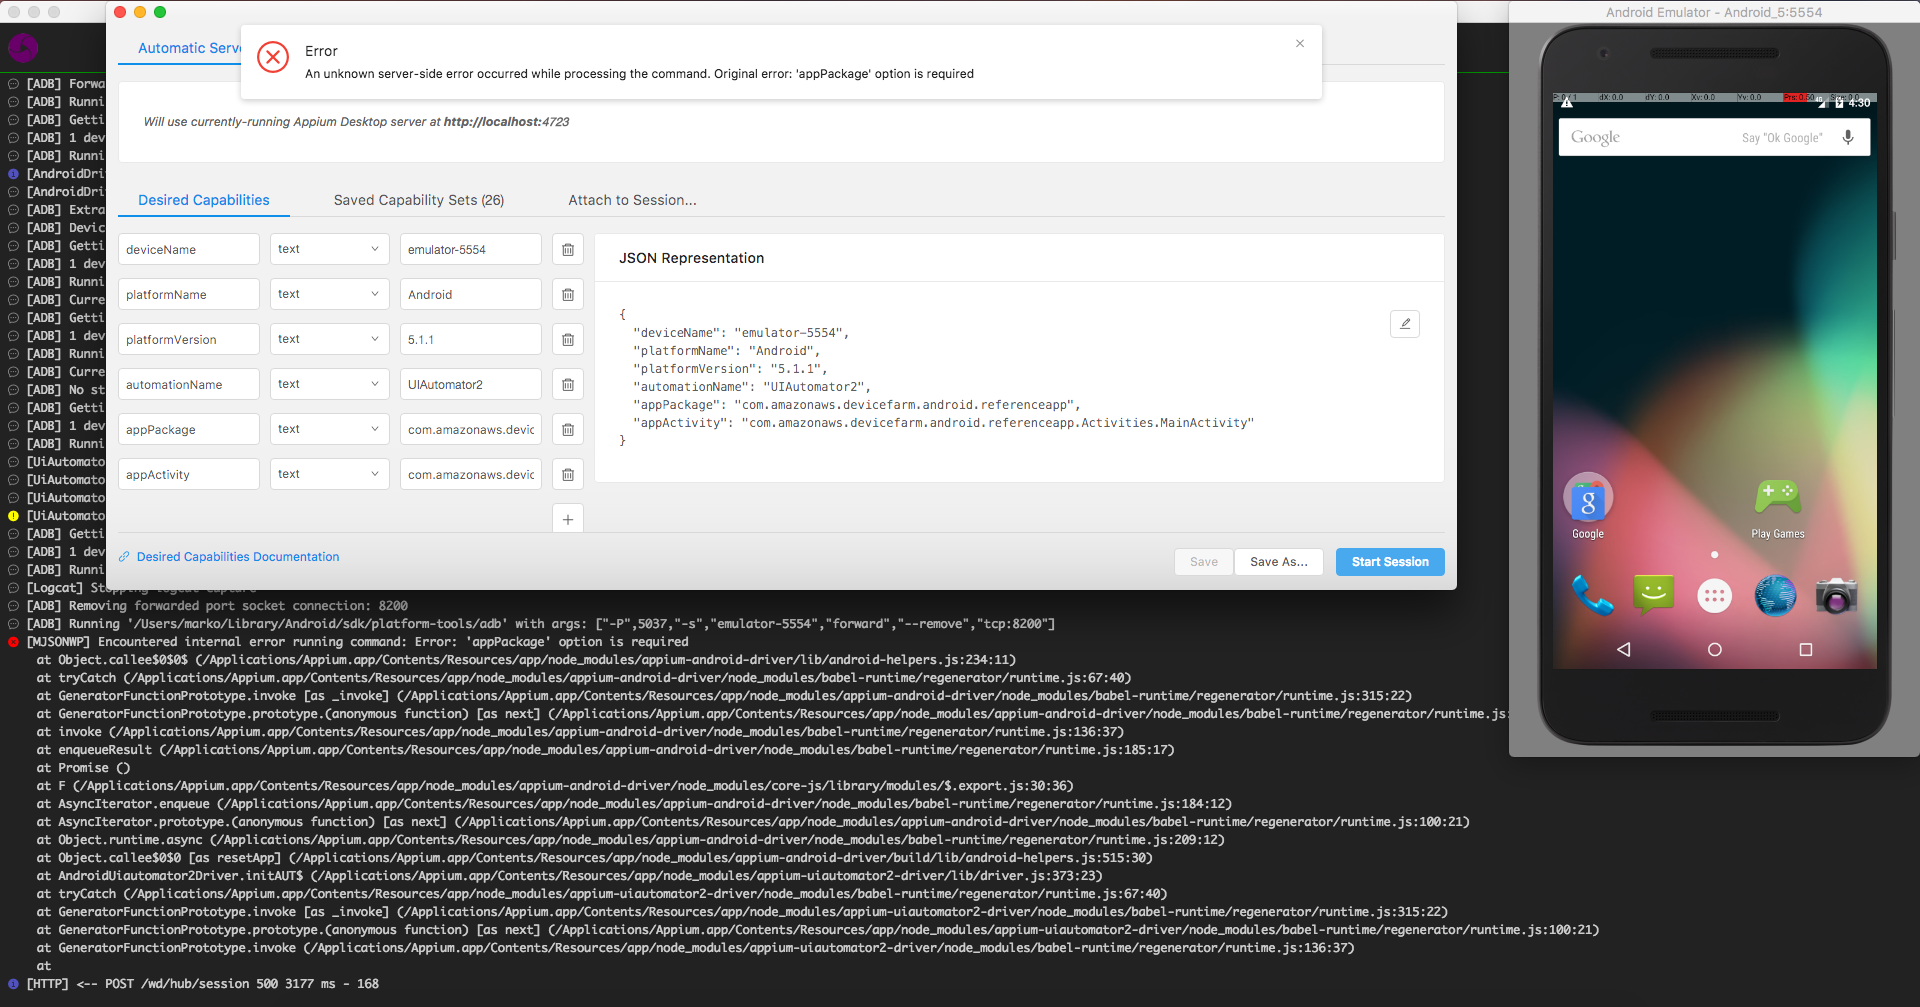Tap the Android back navigation button
The width and height of the screenshot is (1920, 1007).
pos(1624,649)
